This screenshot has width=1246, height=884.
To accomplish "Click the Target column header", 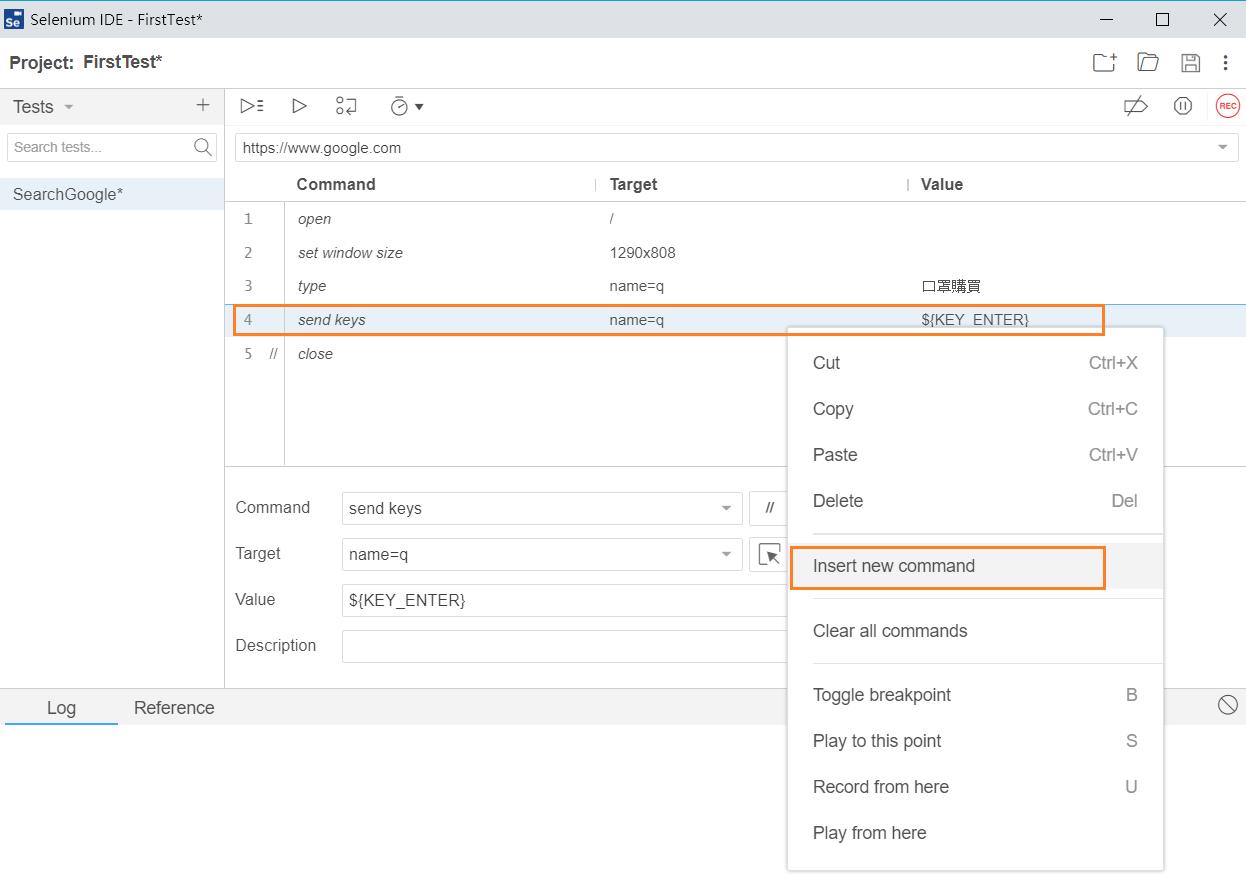I will pyautogui.click(x=633, y=184).
